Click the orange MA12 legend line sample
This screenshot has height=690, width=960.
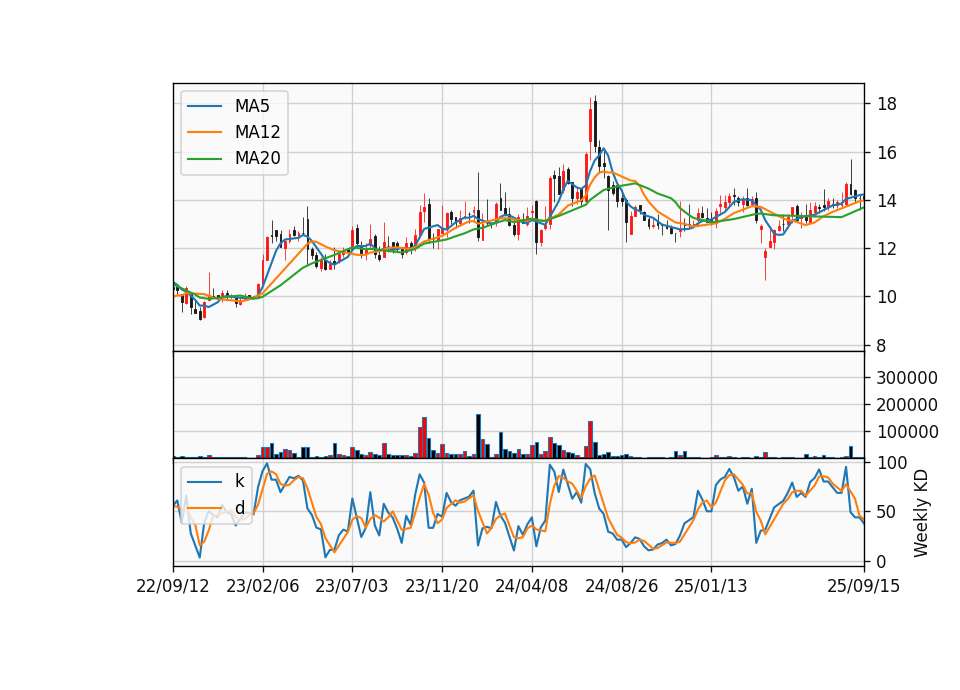coord(204,132)
